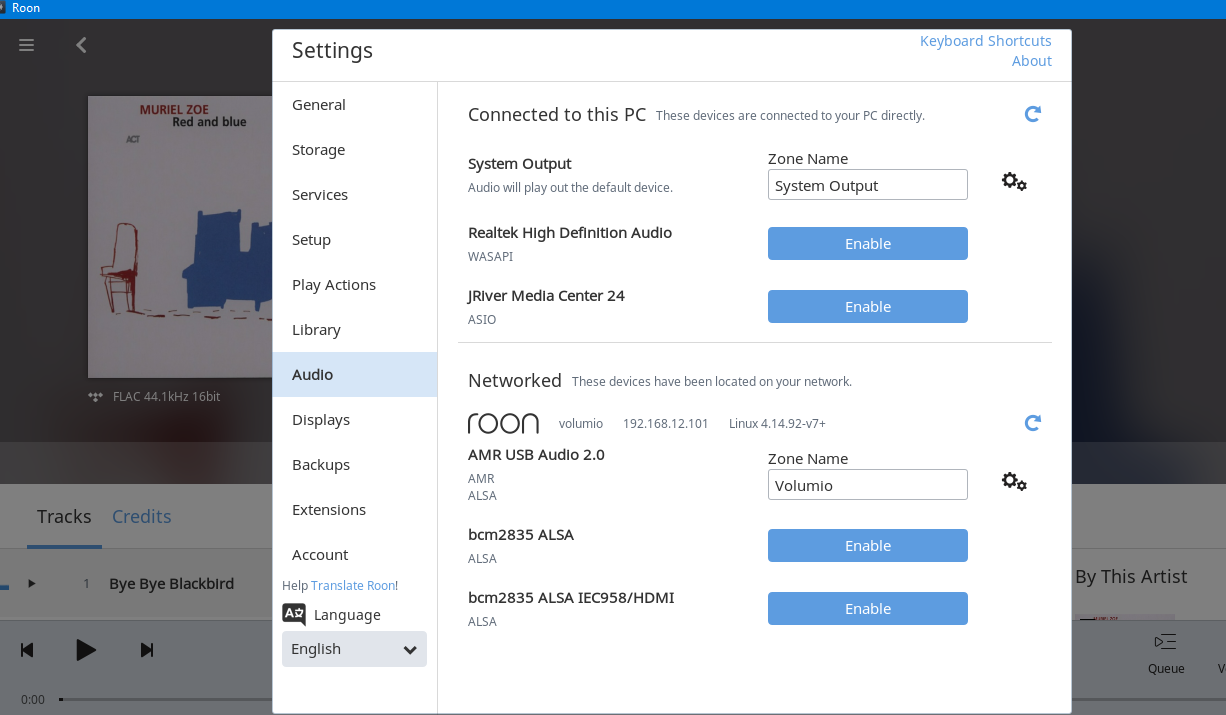
Task: Select the Storage settings section
Action: [x=354, y=150]
